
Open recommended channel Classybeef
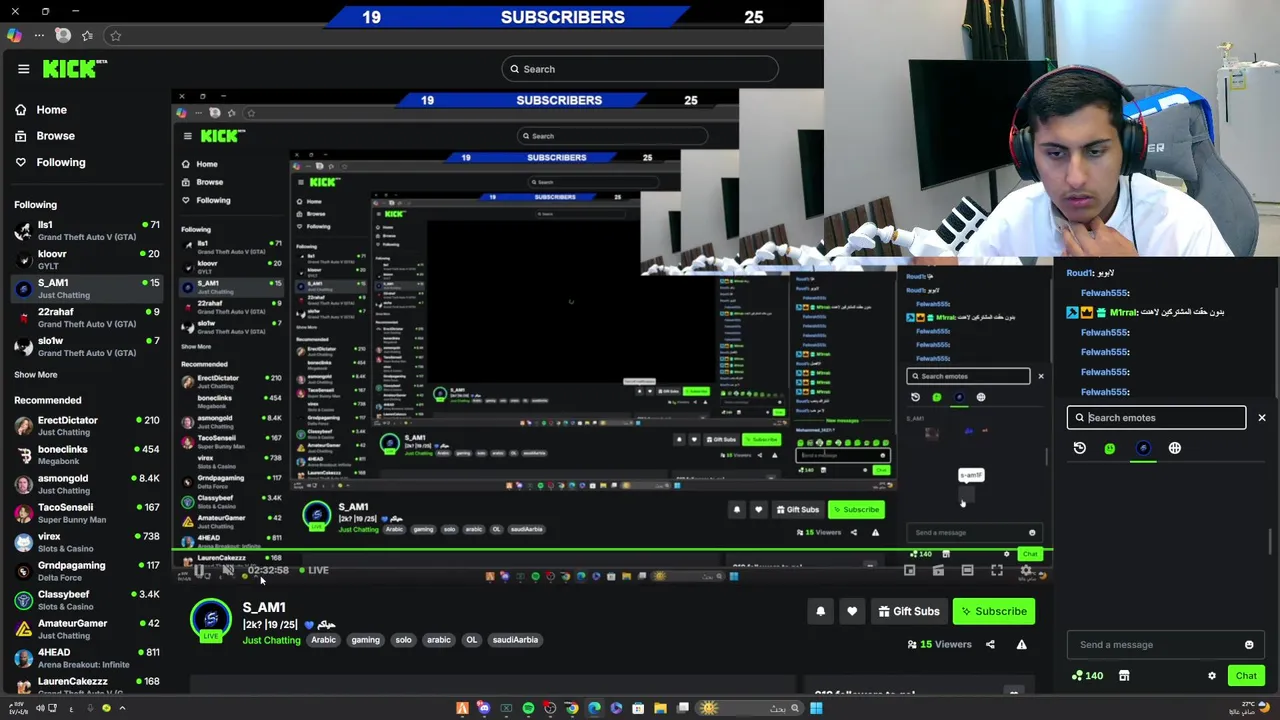pyautogui.click(x=86, y=600)
